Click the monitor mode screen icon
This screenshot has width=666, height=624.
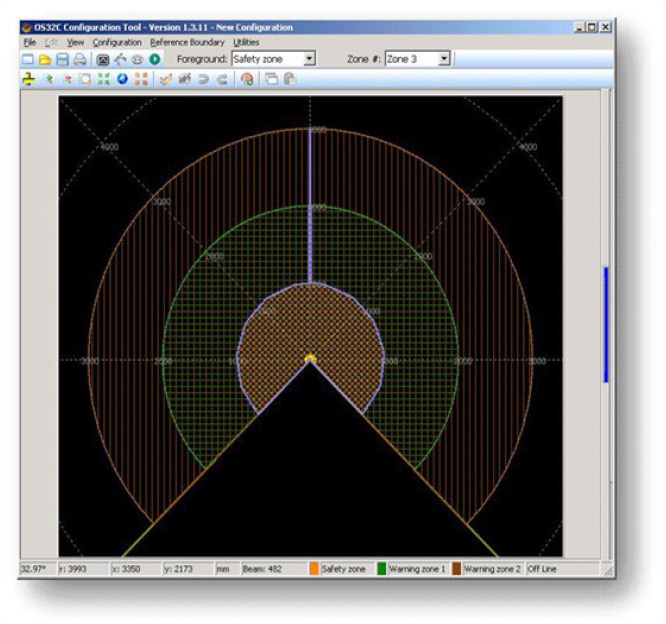click(x=103, y=59)
